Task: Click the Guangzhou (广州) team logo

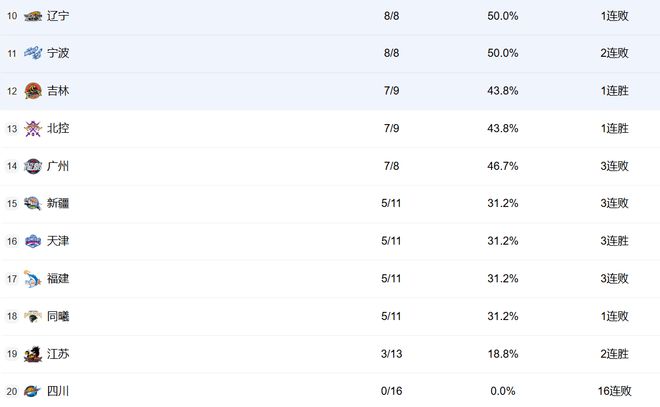Action: (x=33, y=166)
